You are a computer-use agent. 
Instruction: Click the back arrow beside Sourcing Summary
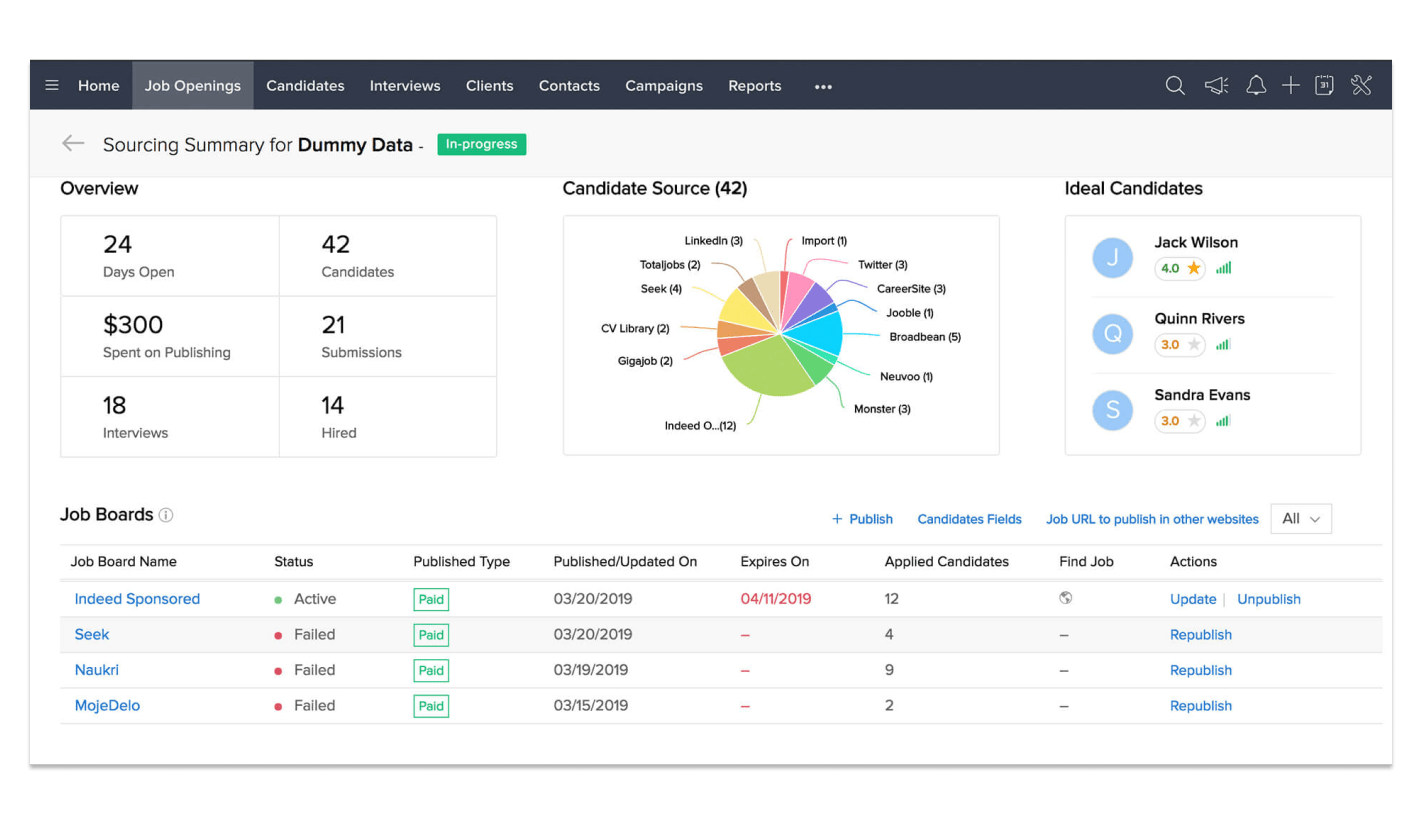pyautogui.click(x=73, y=144)
